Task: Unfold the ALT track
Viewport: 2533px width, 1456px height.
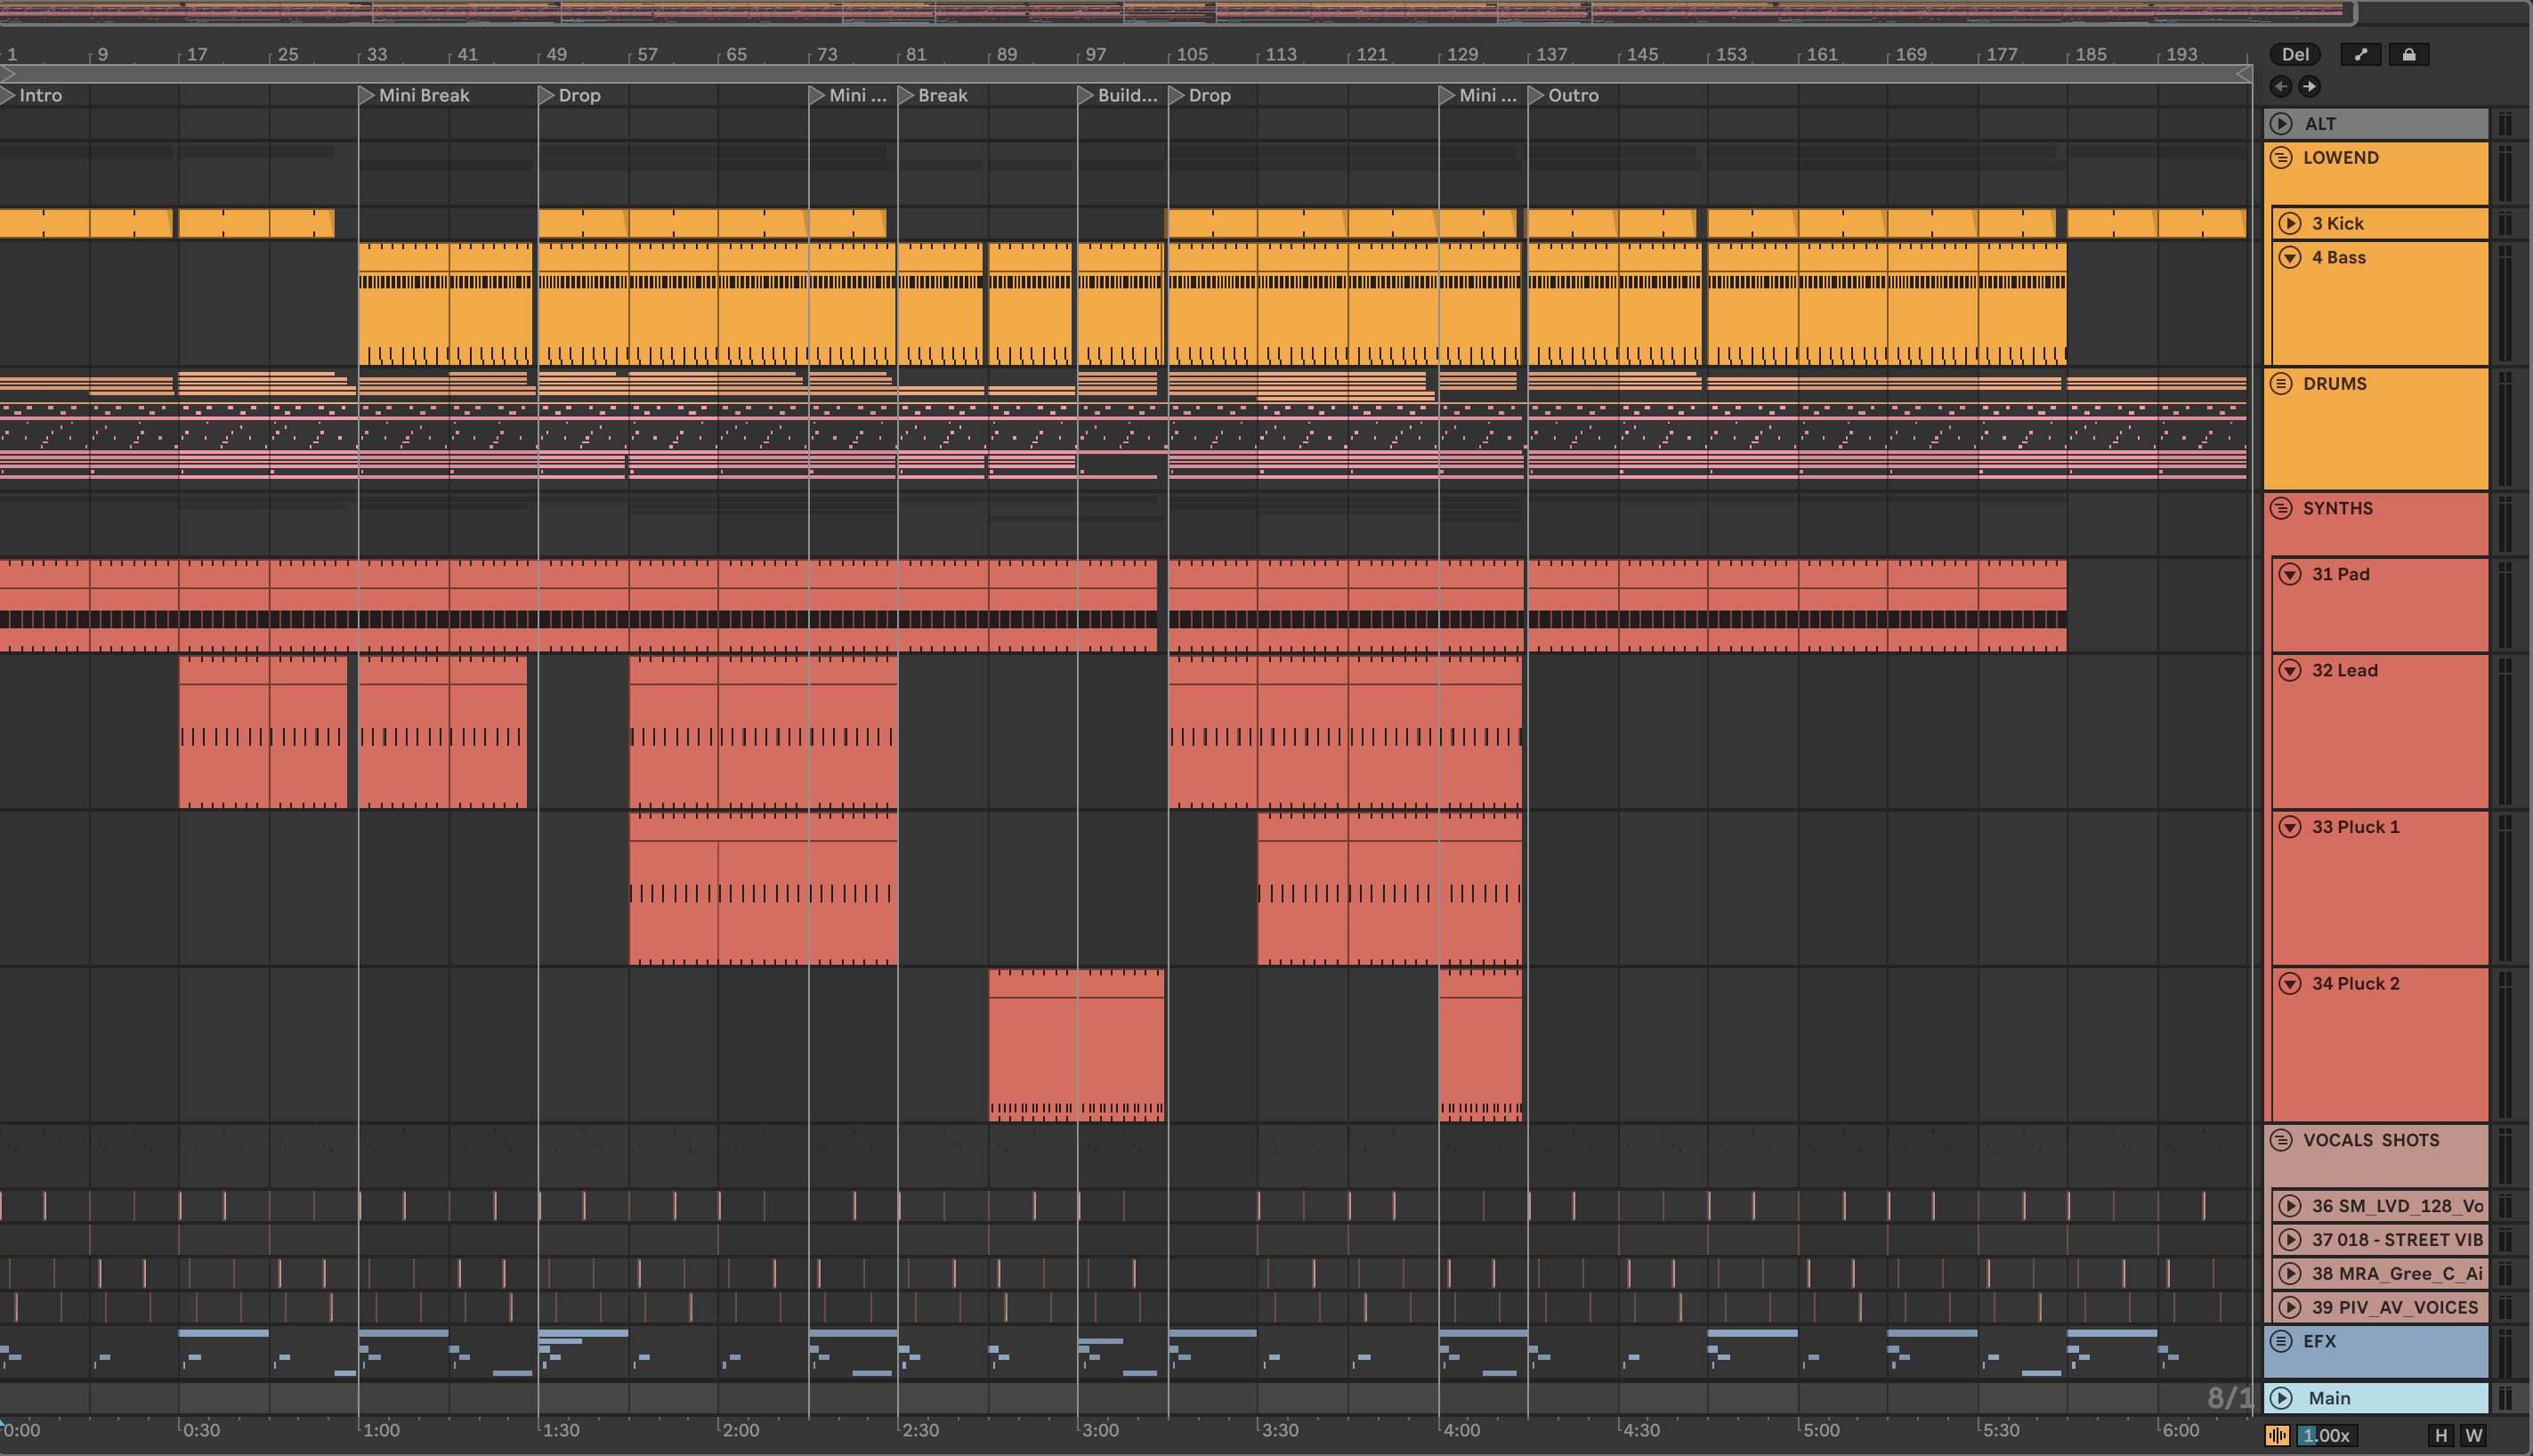Action: click(2281, 124)
